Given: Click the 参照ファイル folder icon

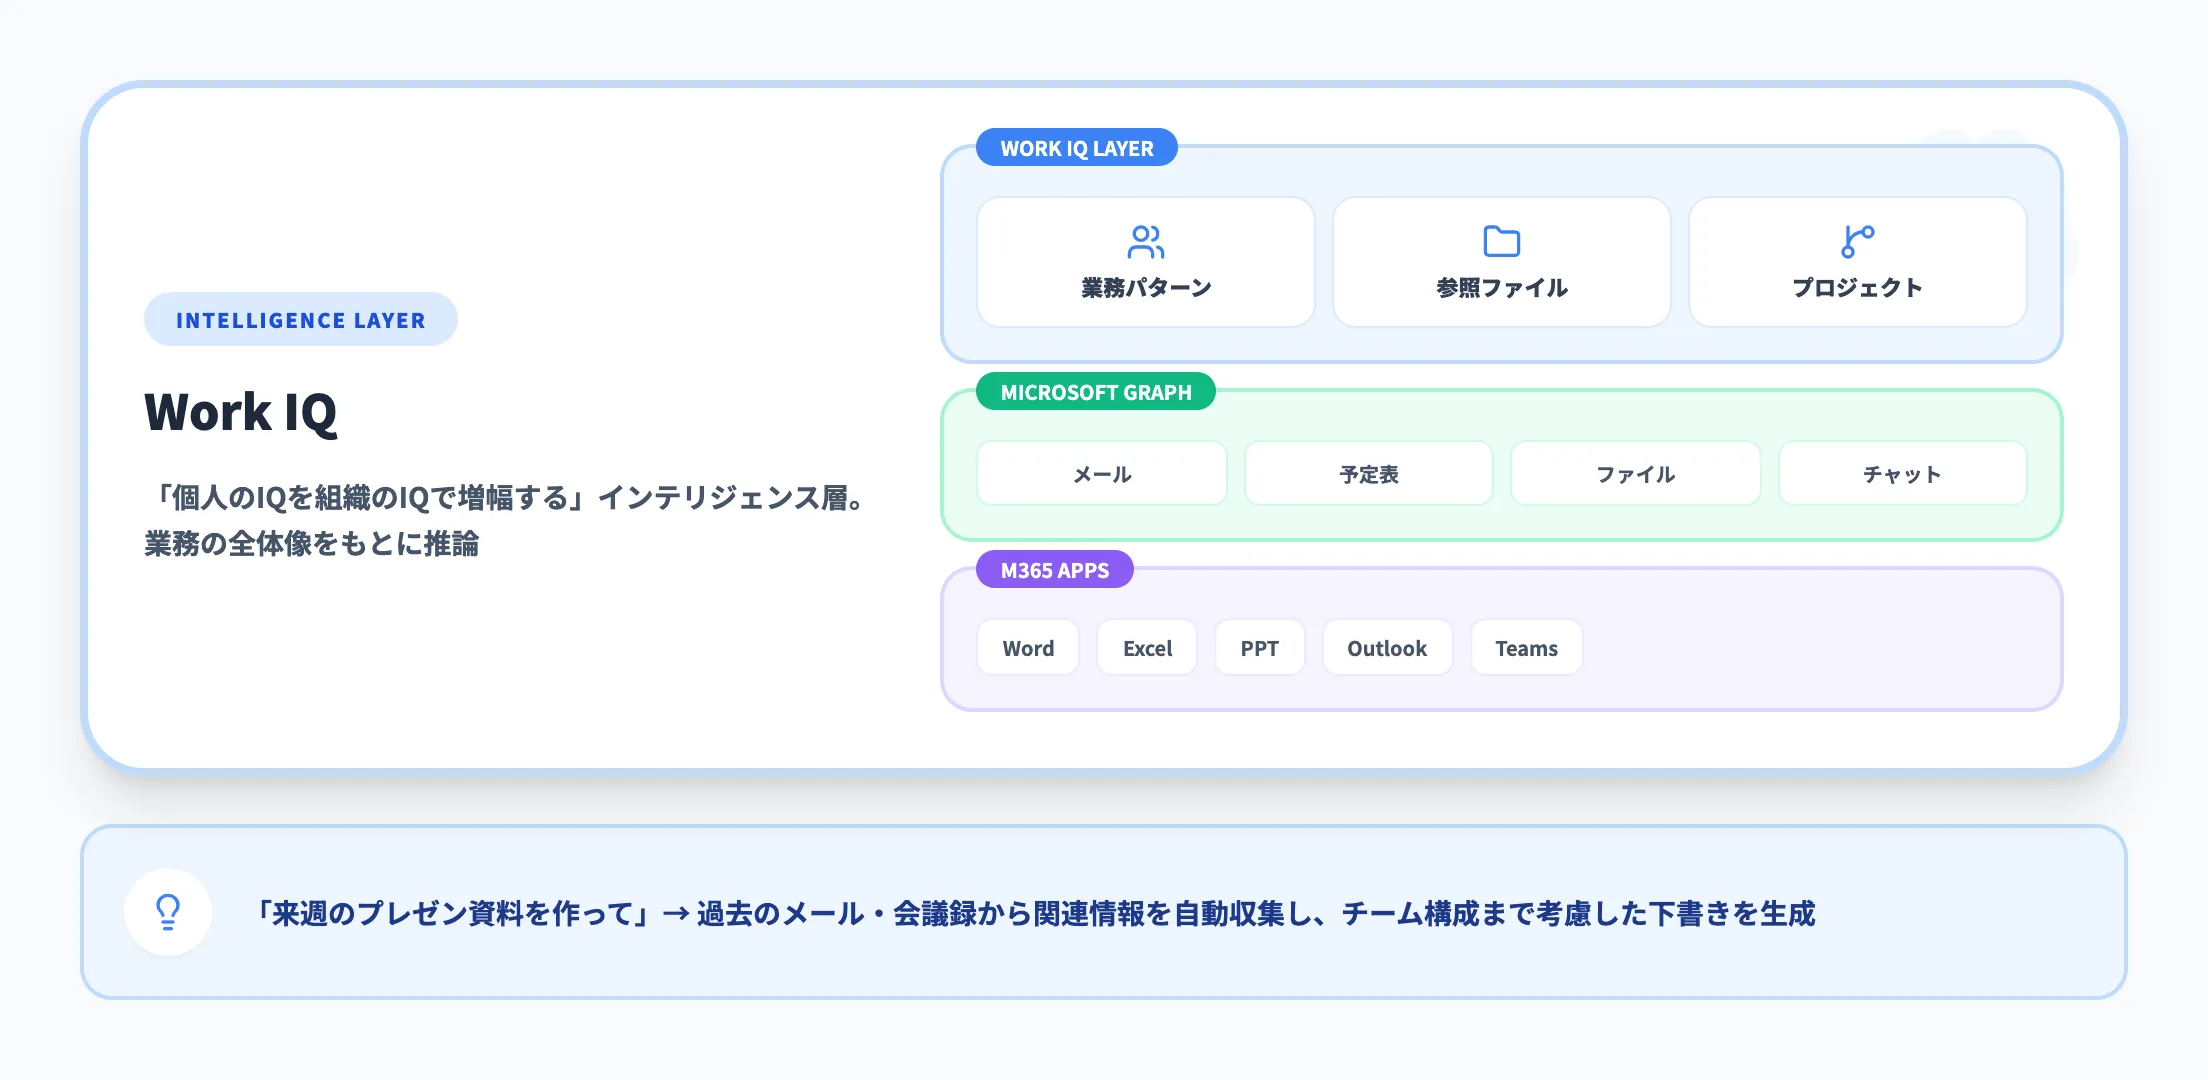Looking at the screenshot, I should coord(1500,240).
